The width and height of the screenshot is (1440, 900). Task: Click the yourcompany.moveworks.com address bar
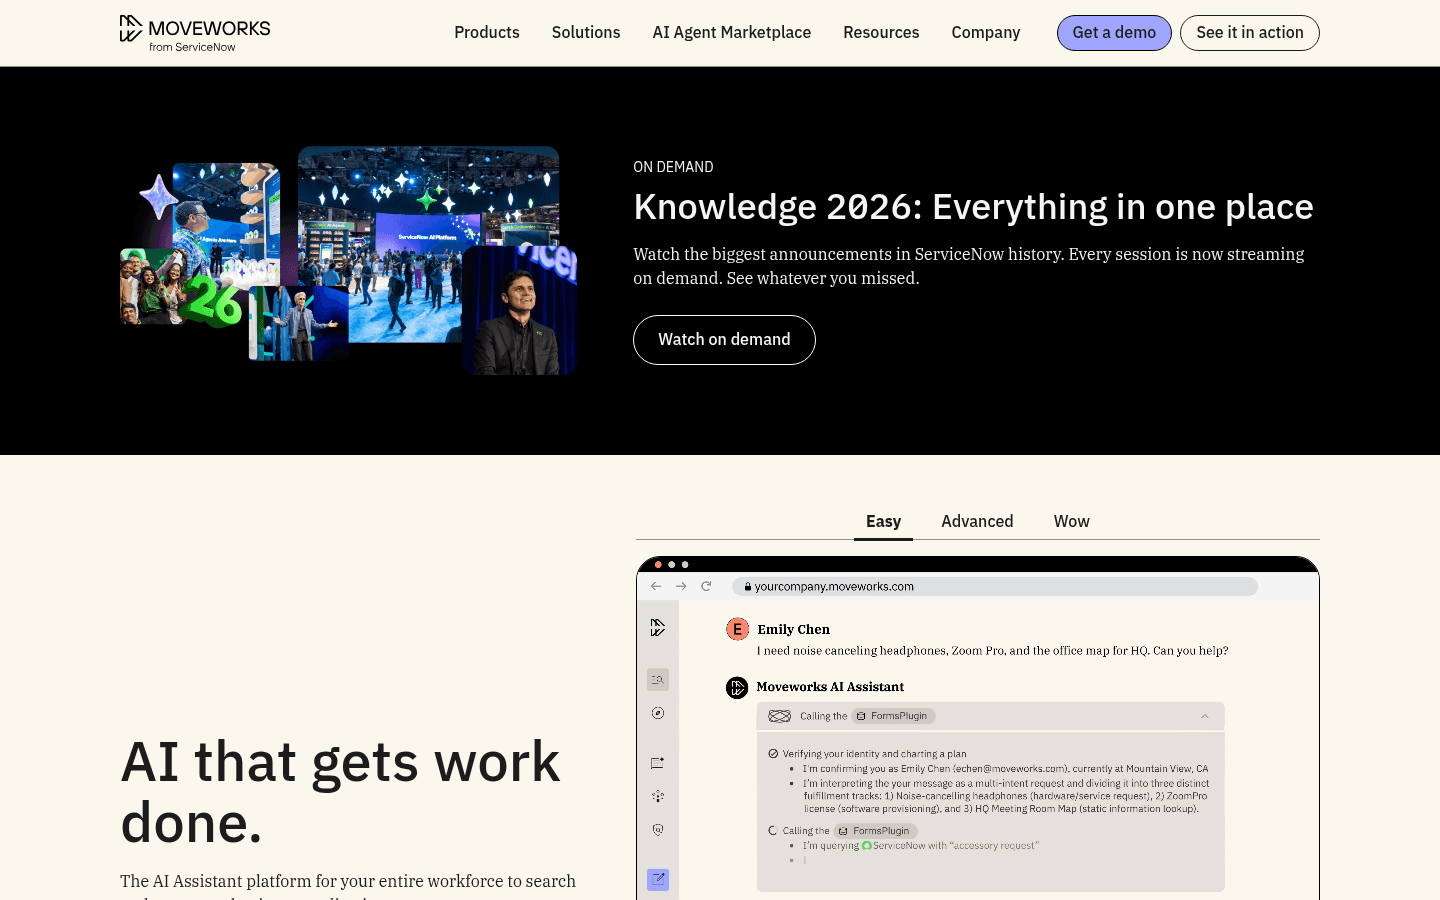pos(995,587)
